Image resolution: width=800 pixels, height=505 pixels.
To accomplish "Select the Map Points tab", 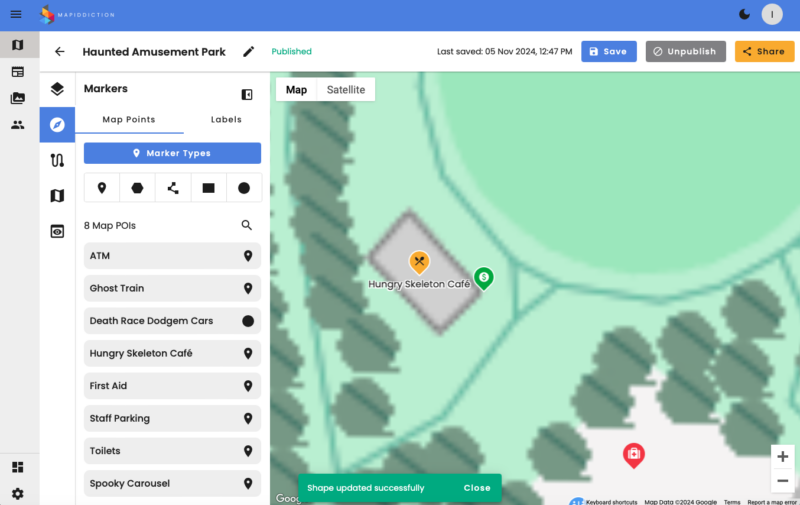I will 129,120.
